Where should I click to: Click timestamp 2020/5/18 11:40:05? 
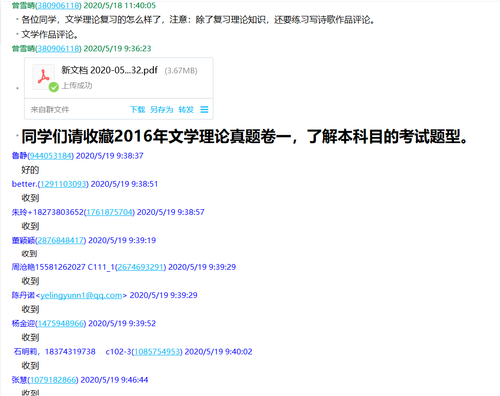coord(119,5)
